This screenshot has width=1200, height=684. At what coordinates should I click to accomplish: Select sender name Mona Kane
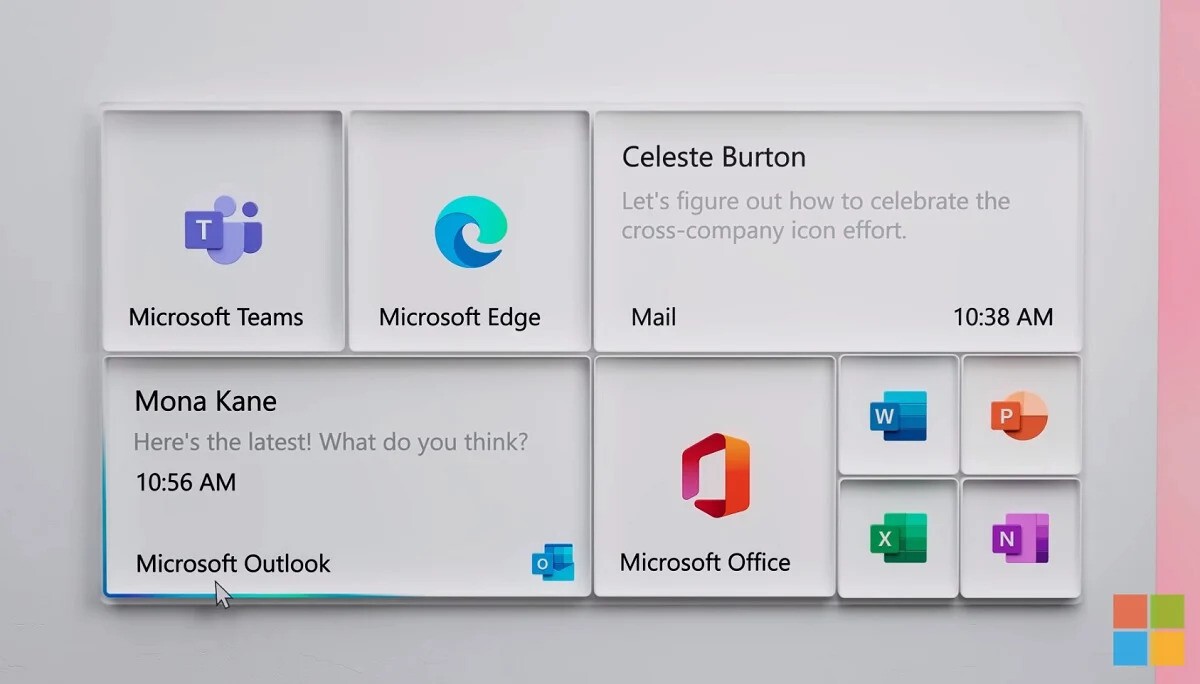pyautogui.click(x=206, y=402)
